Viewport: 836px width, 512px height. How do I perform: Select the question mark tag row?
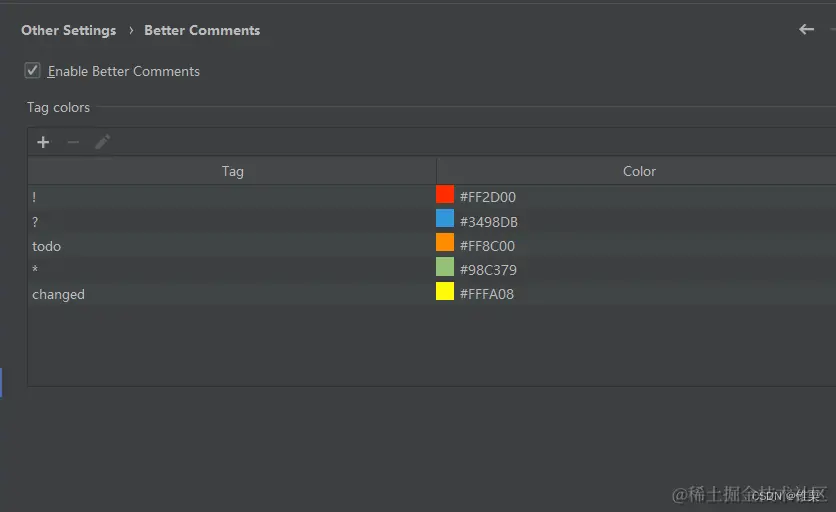[432, 221]
